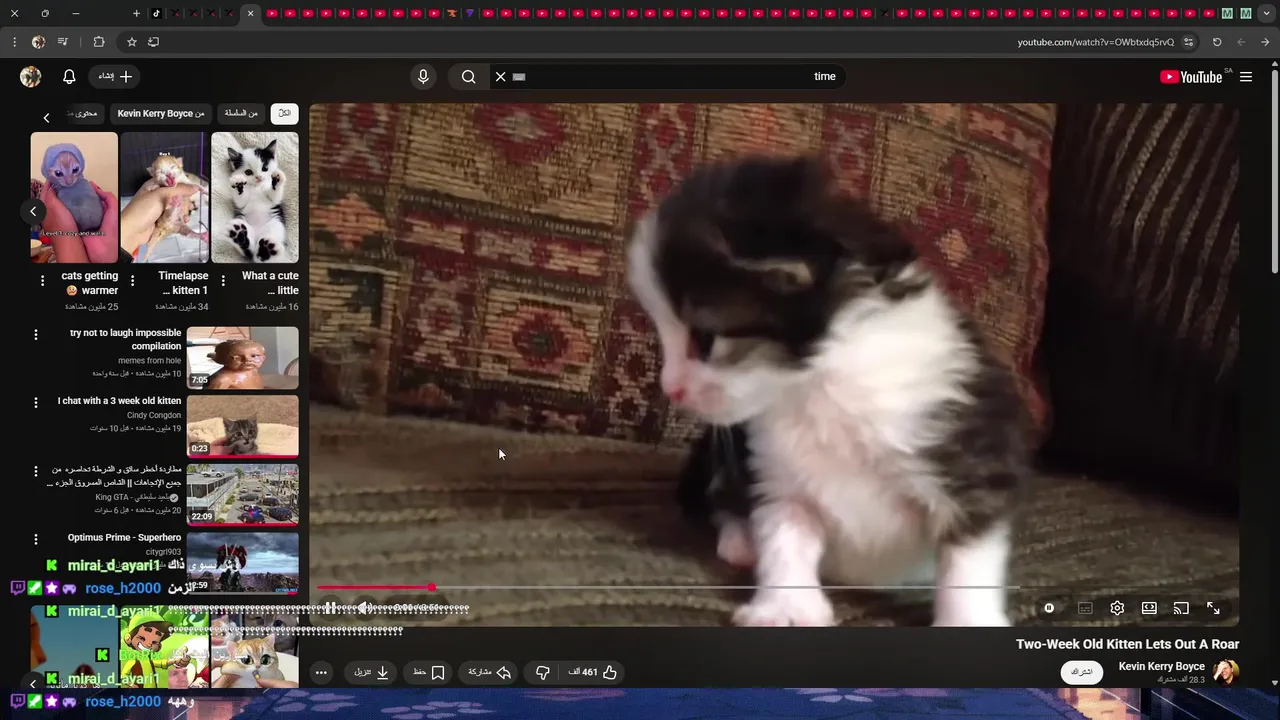This screenshot has height=720, width=1280.
Task: Open the Kevin Kerry Boyce channel name below the video
Action: 1161,666
